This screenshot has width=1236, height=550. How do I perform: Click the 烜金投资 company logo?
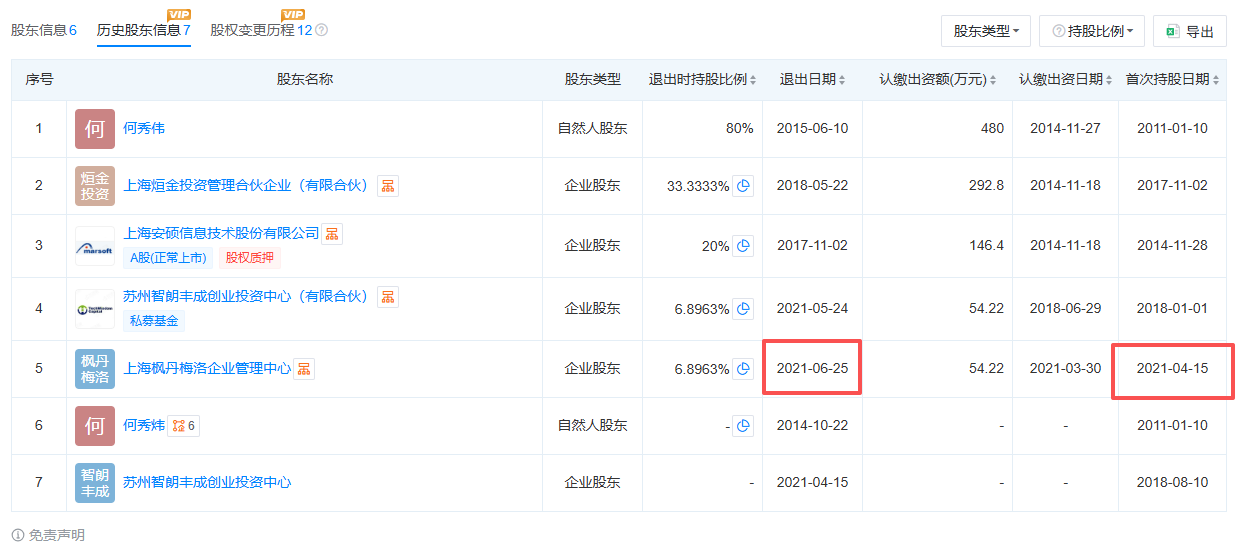95,186
